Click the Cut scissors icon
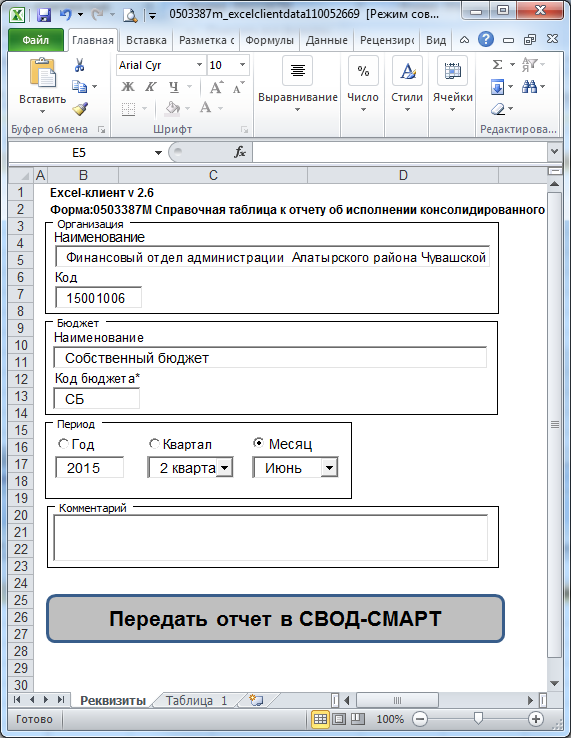This screenshot has height=738, width=571. pos(80,65)
